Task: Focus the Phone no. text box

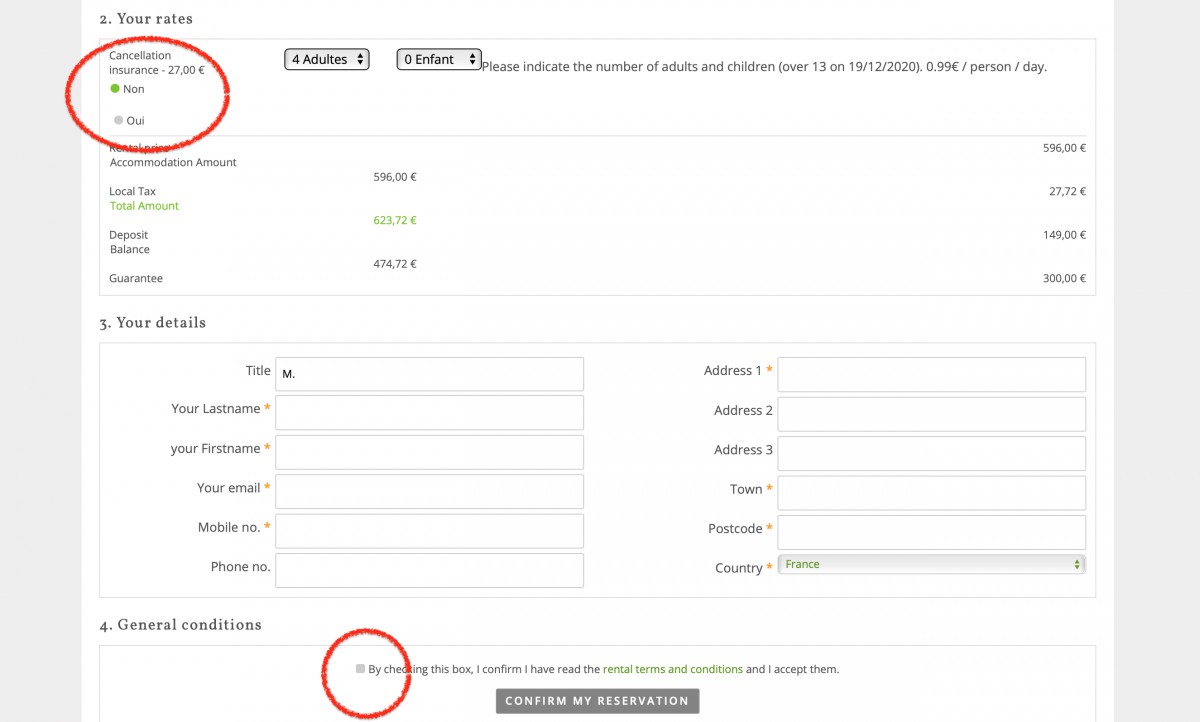Action: pyautogui.click(x=429, y=570)
